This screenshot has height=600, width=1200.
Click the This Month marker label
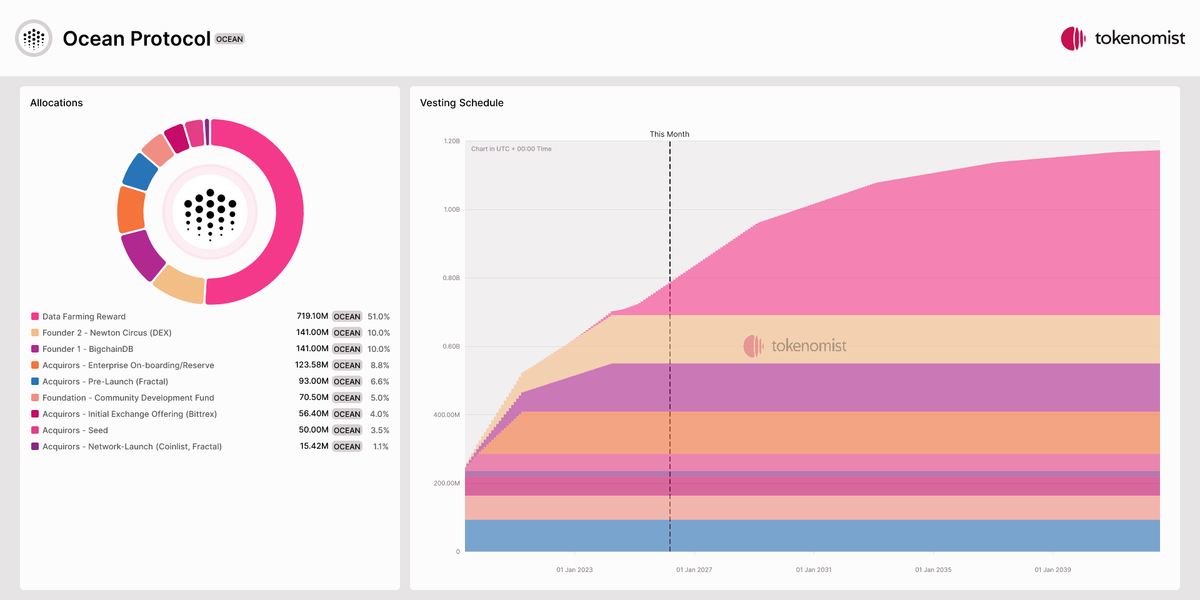669,134
